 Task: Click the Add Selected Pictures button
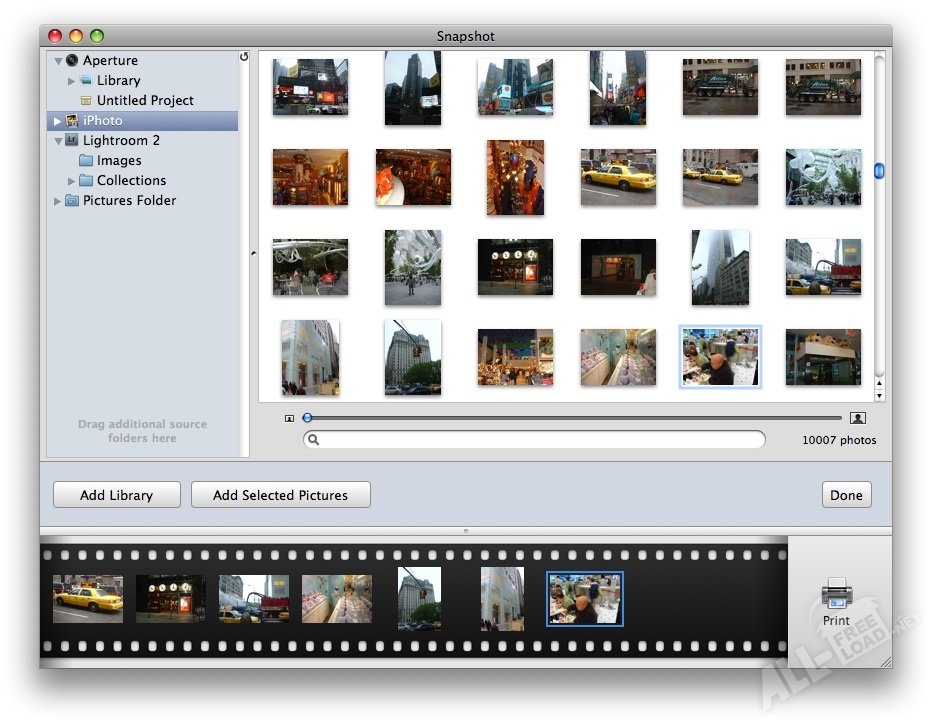(x=280, y=495)
